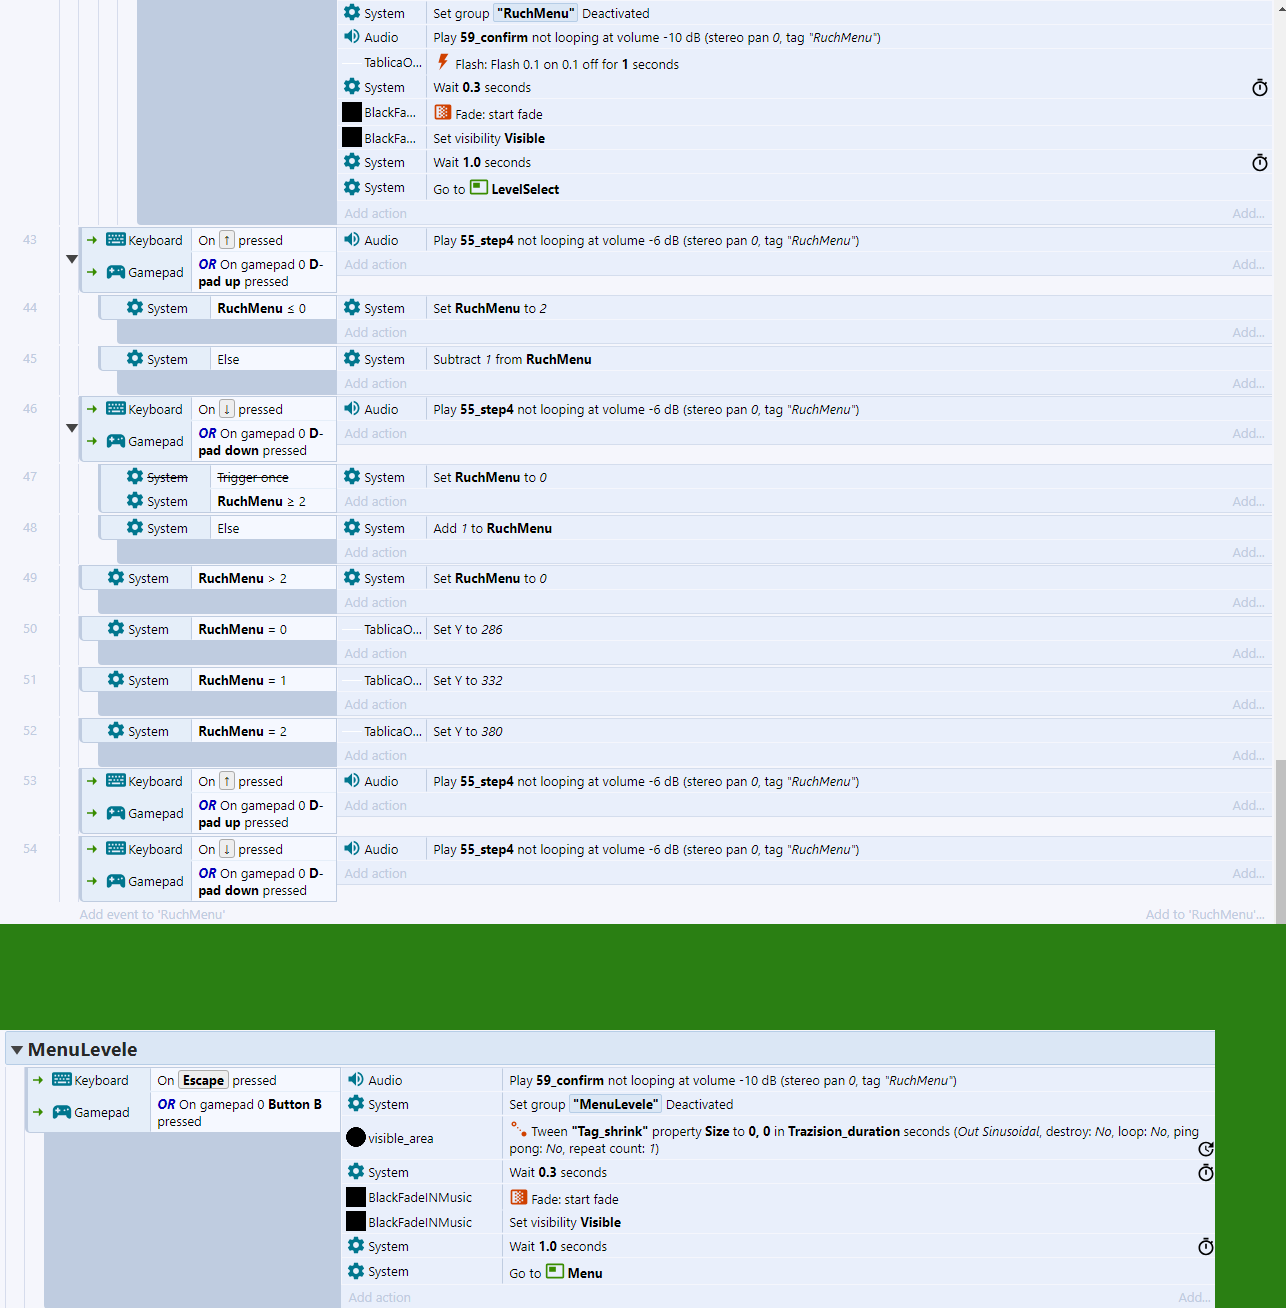Click the up-arrow key box in event 43
The image size is (1286, 1308).
pyautogui.click(x=227, y=240)
